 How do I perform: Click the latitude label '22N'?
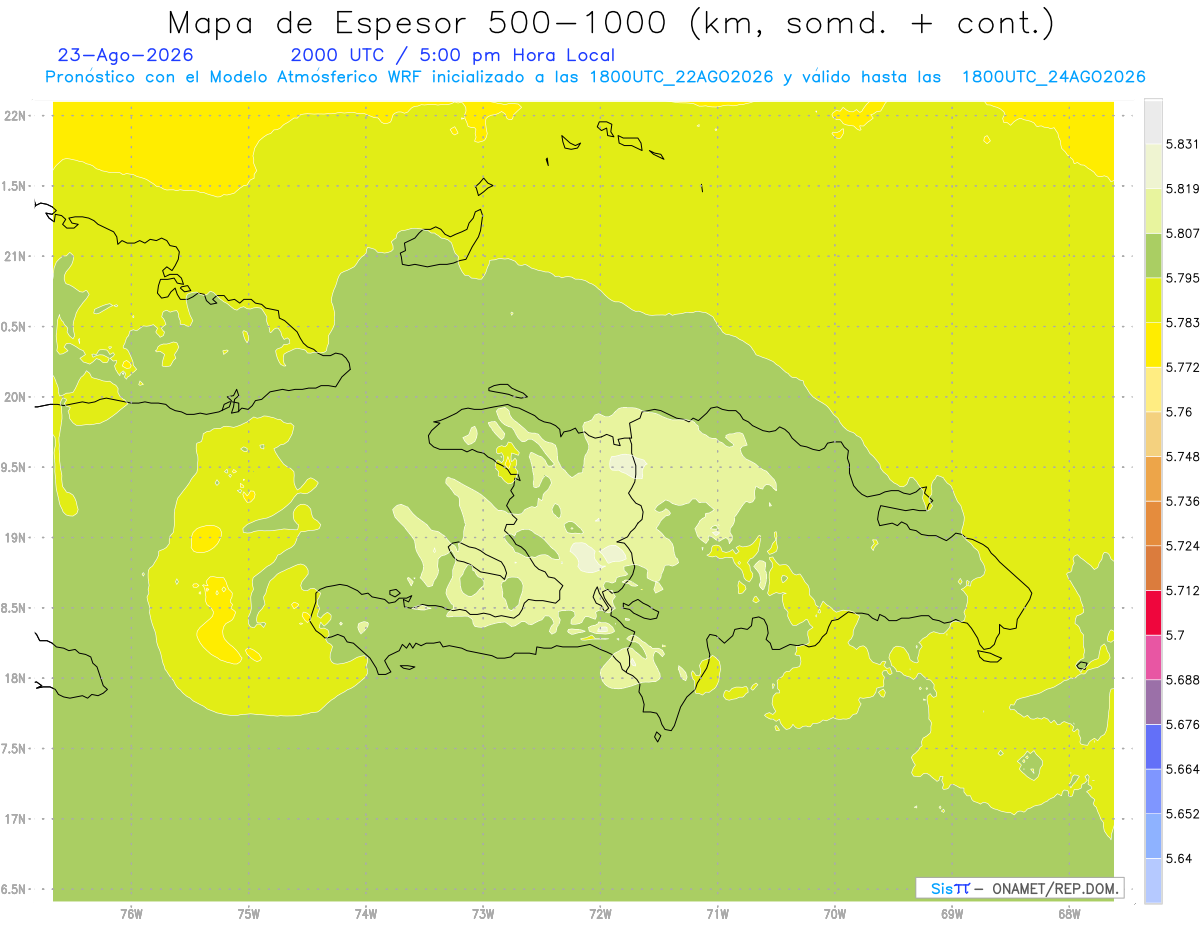(14, 116)
